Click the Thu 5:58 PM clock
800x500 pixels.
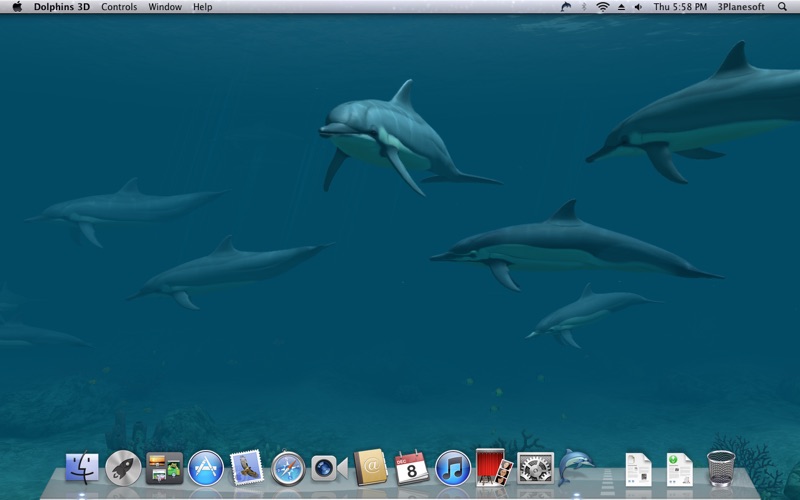680,7
